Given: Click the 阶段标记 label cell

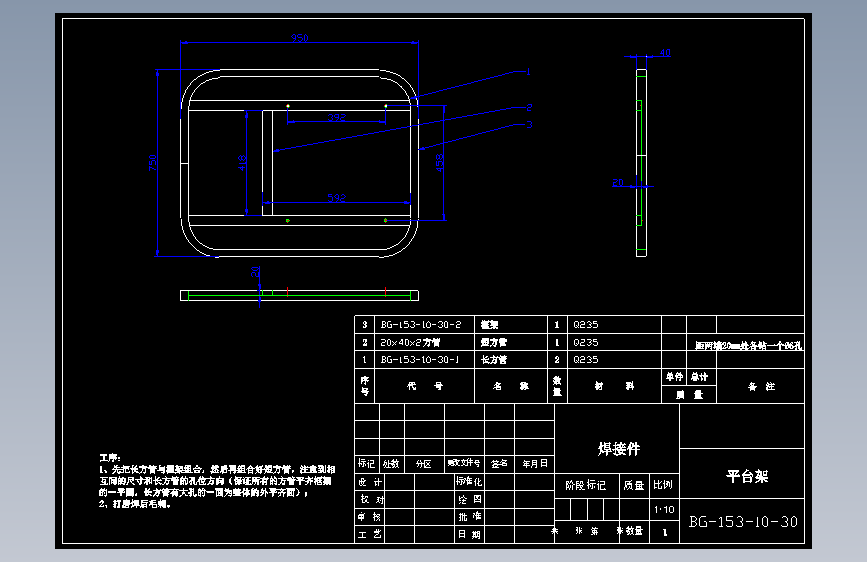Looking at the screenshot, I should (586, 486).
